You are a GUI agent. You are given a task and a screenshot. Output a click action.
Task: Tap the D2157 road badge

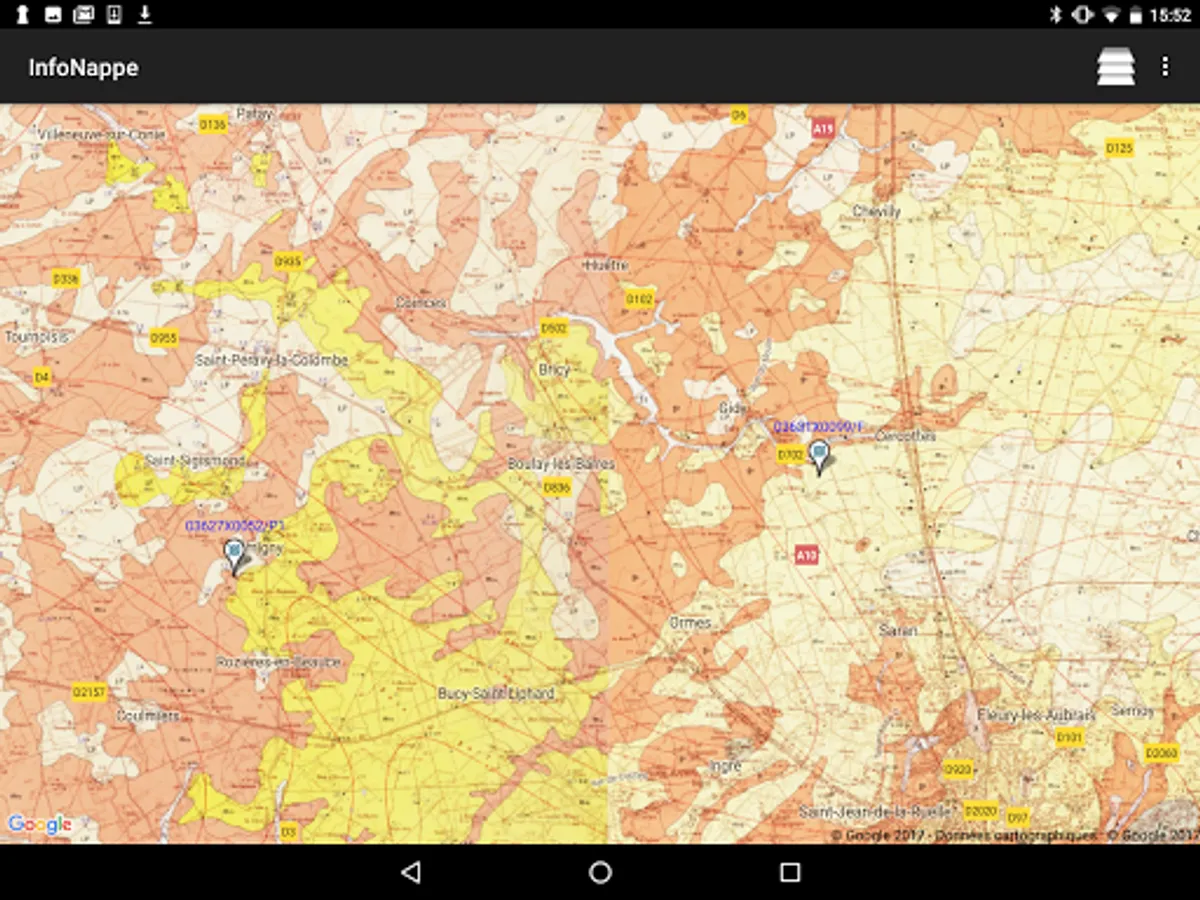click(x=89, y=690)
